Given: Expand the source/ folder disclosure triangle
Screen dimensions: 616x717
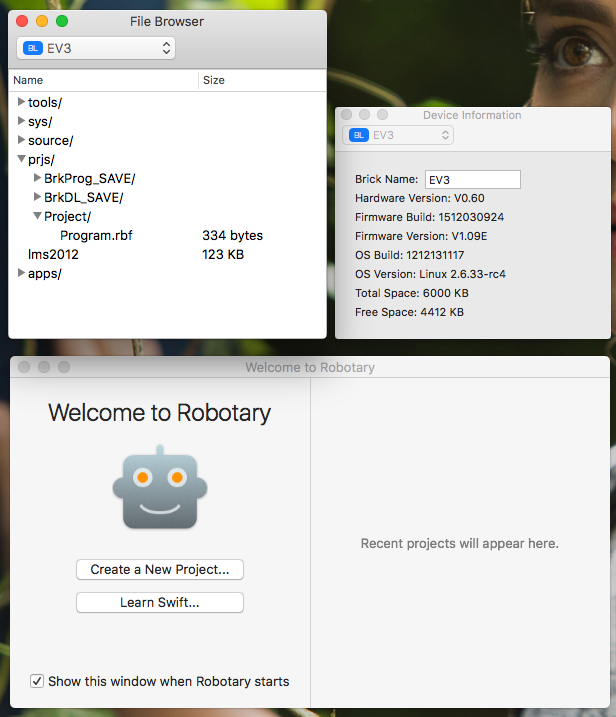Looking at the screenshot, I should [21, 139].
